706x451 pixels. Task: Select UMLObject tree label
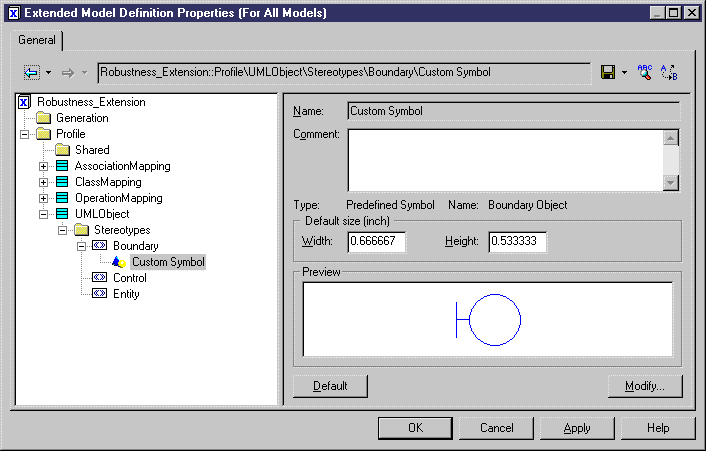tap(102, 214)
